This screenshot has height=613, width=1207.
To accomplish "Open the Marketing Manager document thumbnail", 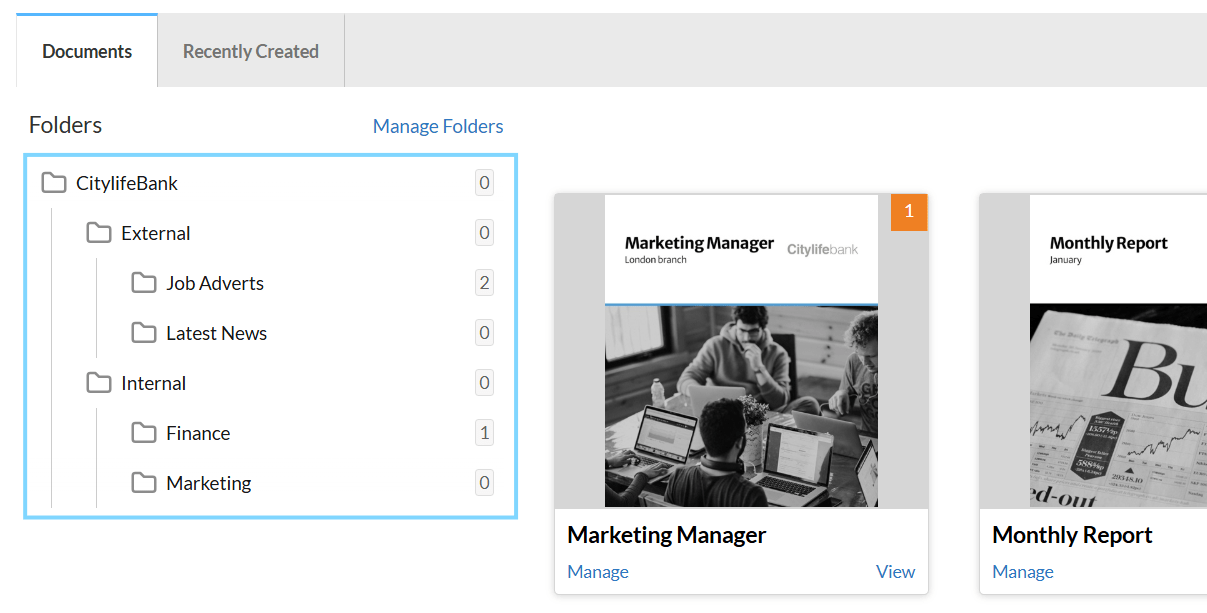I will pyautogui.click(x=741, y=352).
